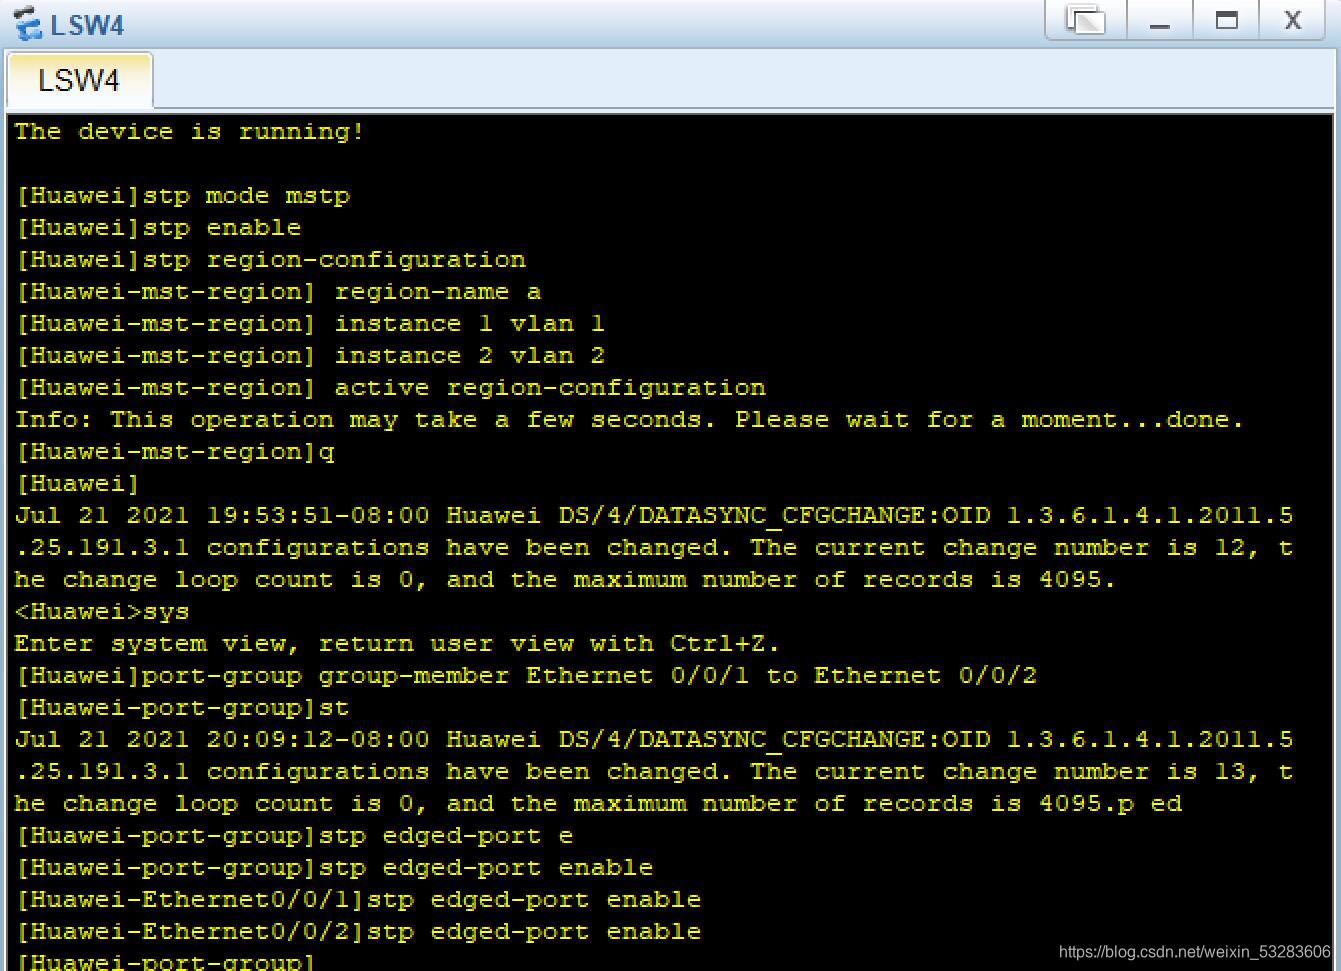Click 'Enter system view, return user view' line
This screenshot has height=971, width=1341.
coord(398,644)
